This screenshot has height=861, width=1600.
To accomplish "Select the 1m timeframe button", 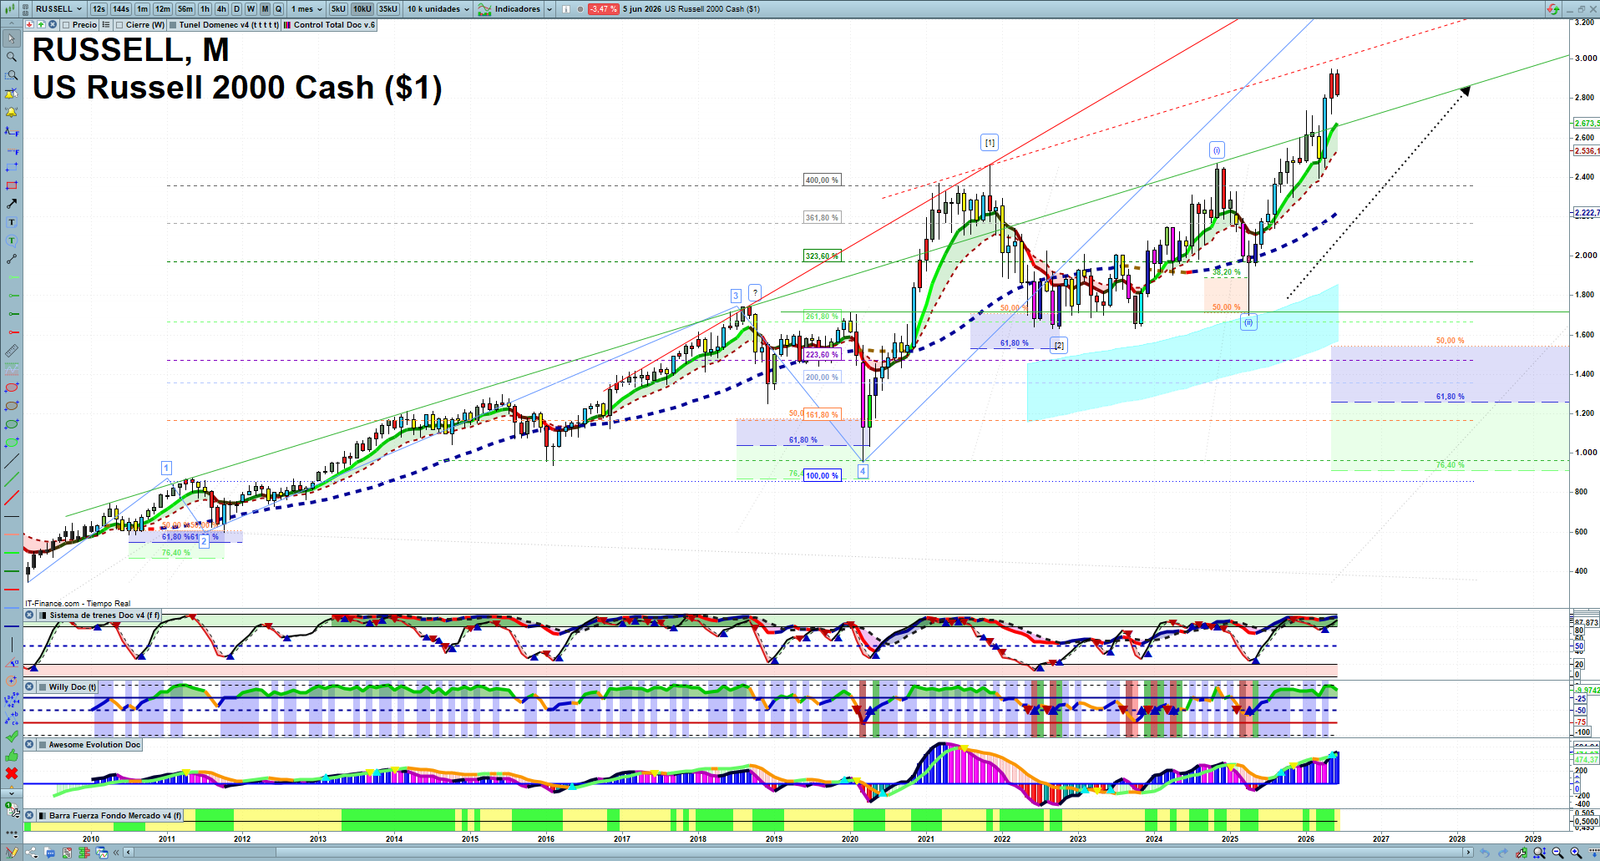I will (143, 9).
